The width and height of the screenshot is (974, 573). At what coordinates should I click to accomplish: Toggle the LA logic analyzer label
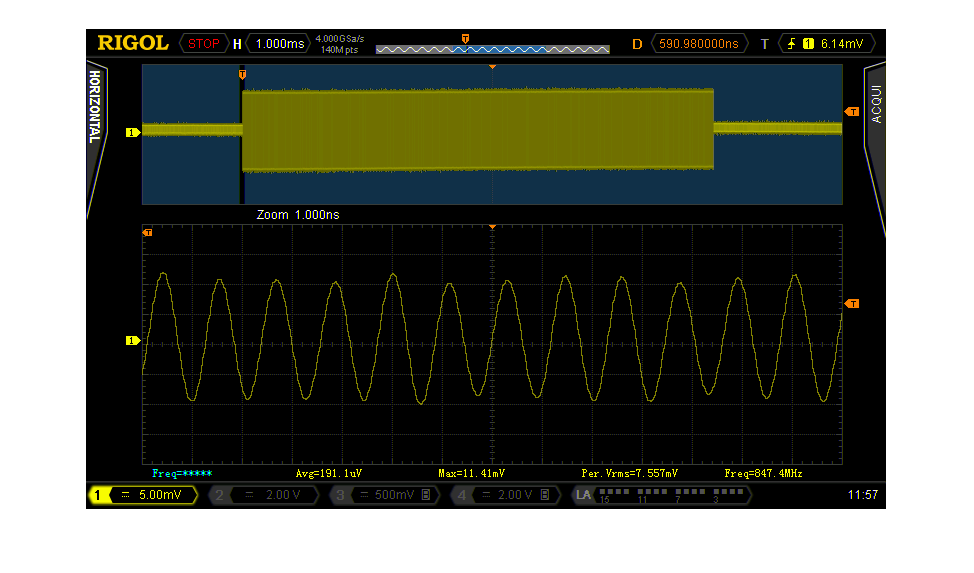click(x=583, y=495)
